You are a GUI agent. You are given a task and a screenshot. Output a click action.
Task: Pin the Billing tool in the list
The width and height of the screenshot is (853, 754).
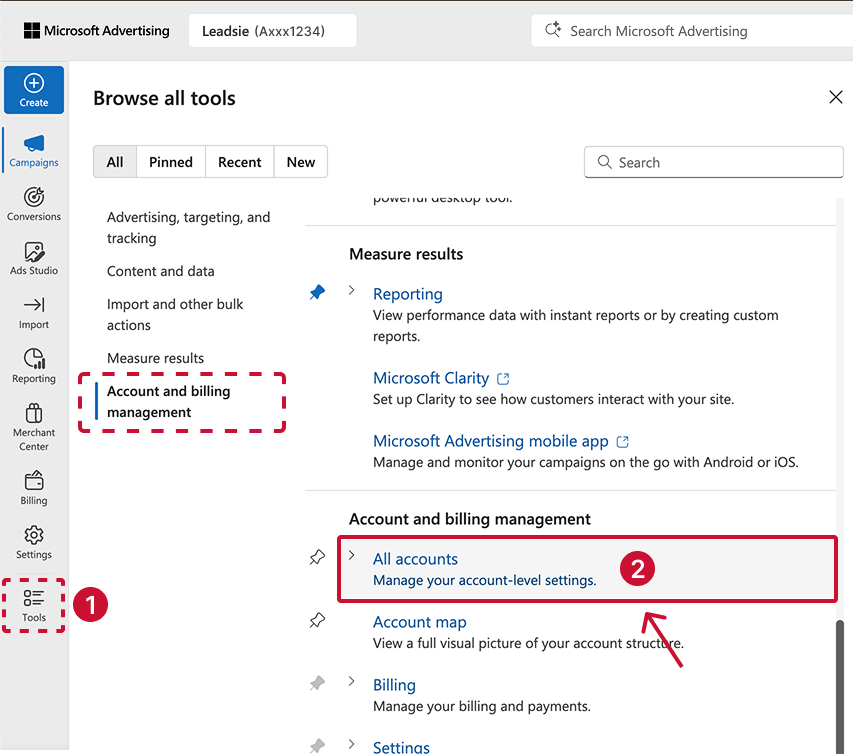pyautogui.click(x=317, y=683)
